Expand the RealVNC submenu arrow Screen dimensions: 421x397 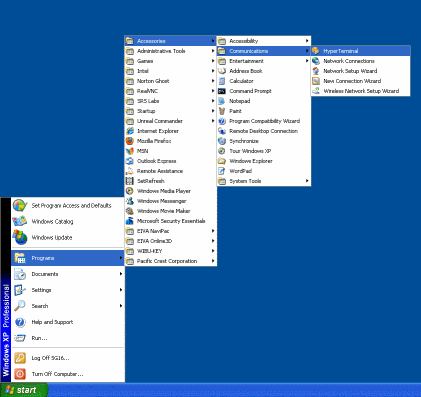(x=213, y=91)
